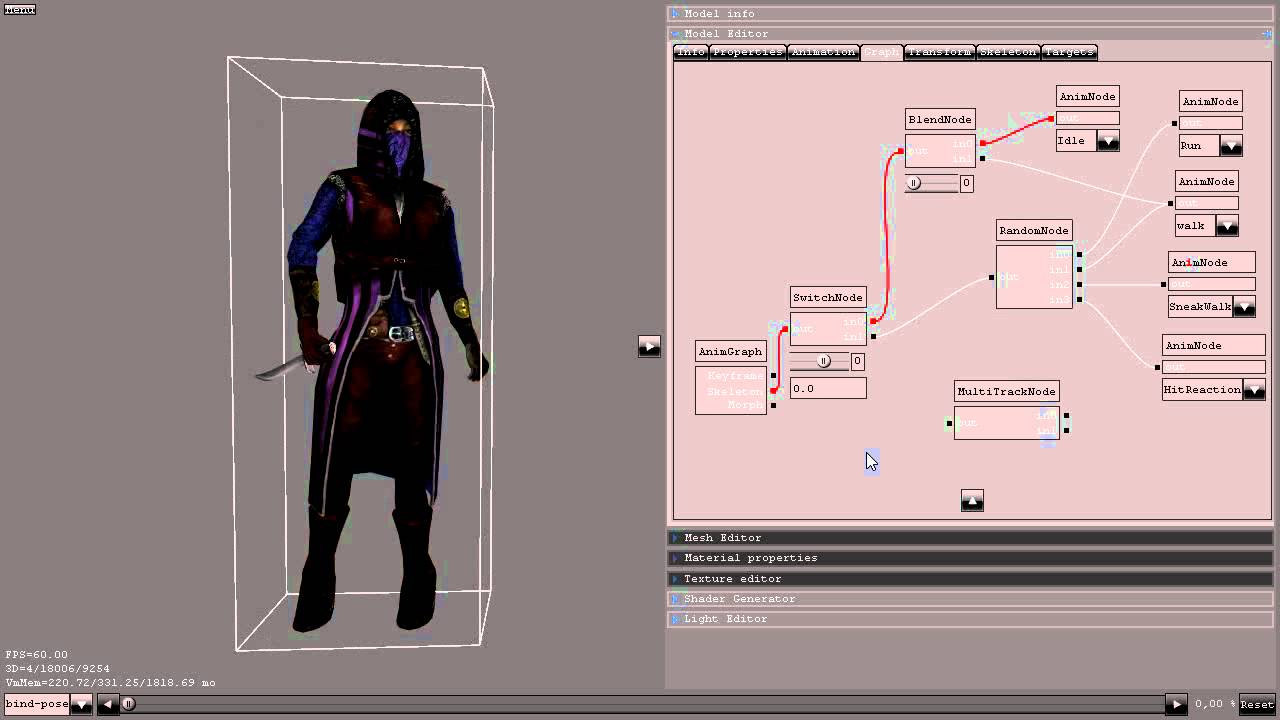Image resolution: width=1280 pixels, height=720 pixels.
Task: Open the HitReaction animation dropdown arrow
Action: [1254, 390]
